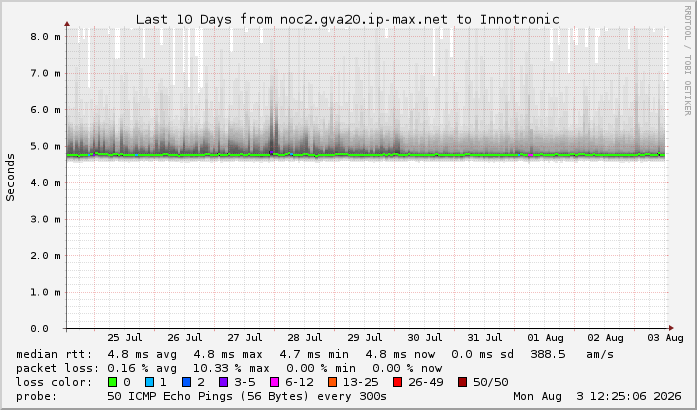Click the '4.8 ms avg' median rtt value
The image size is (697, 410).
point(142,354)
